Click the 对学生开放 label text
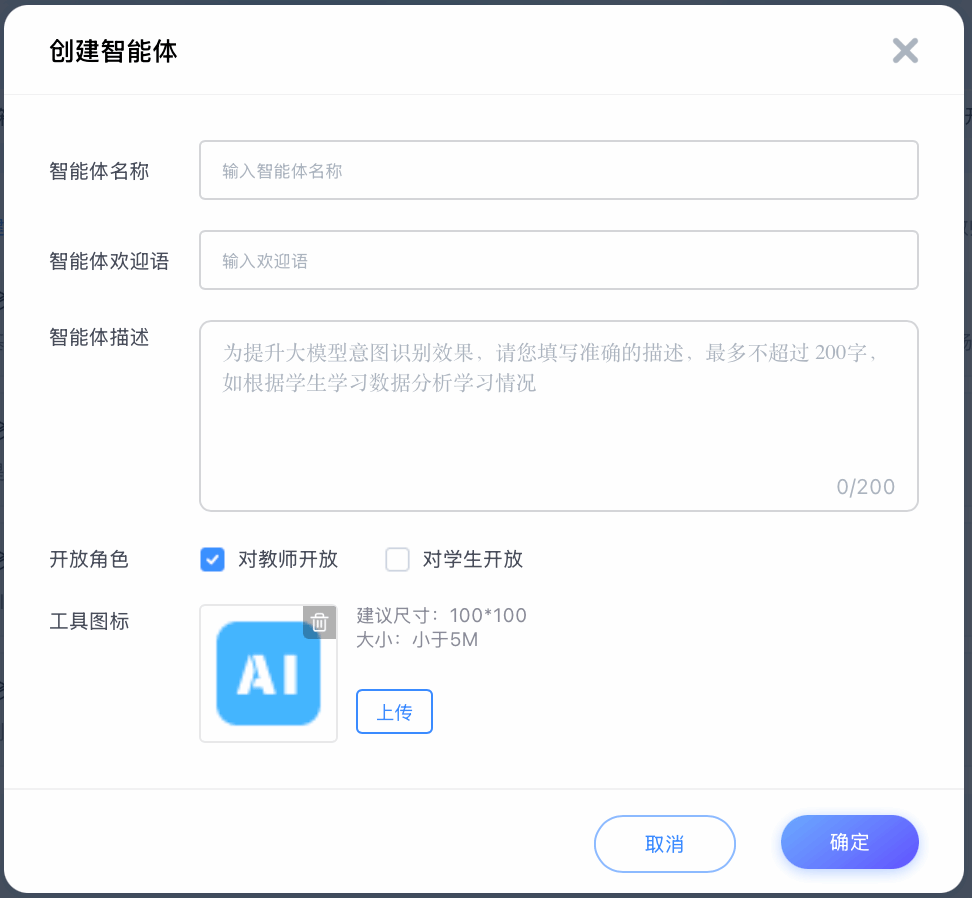The height and width of the screenshot is (898, 972). [x=473, y=559]
